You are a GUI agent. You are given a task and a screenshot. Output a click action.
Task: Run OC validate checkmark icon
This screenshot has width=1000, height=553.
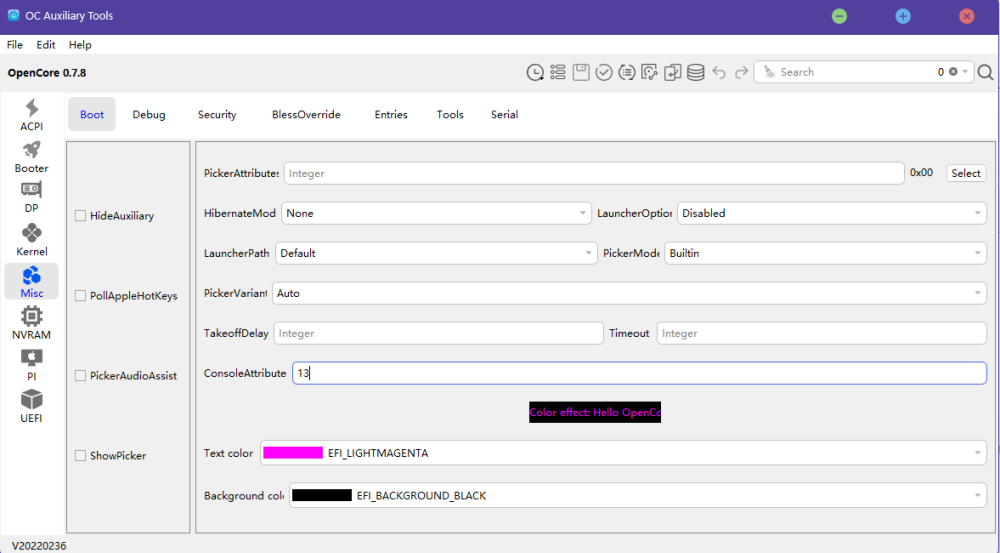tap(604, 72)
